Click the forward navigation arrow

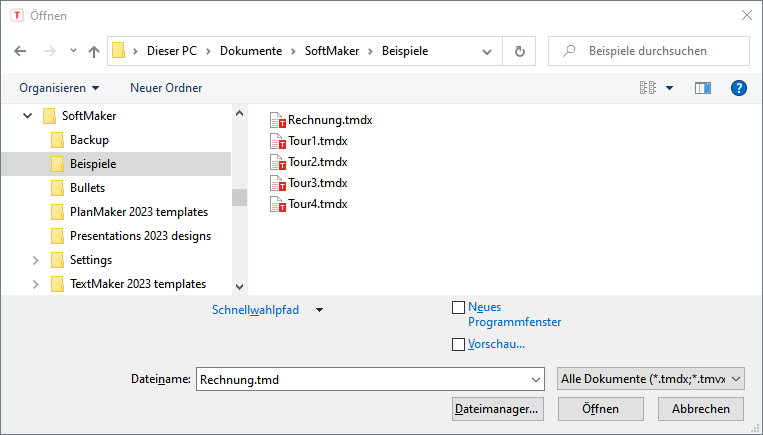tap(50, 51)
